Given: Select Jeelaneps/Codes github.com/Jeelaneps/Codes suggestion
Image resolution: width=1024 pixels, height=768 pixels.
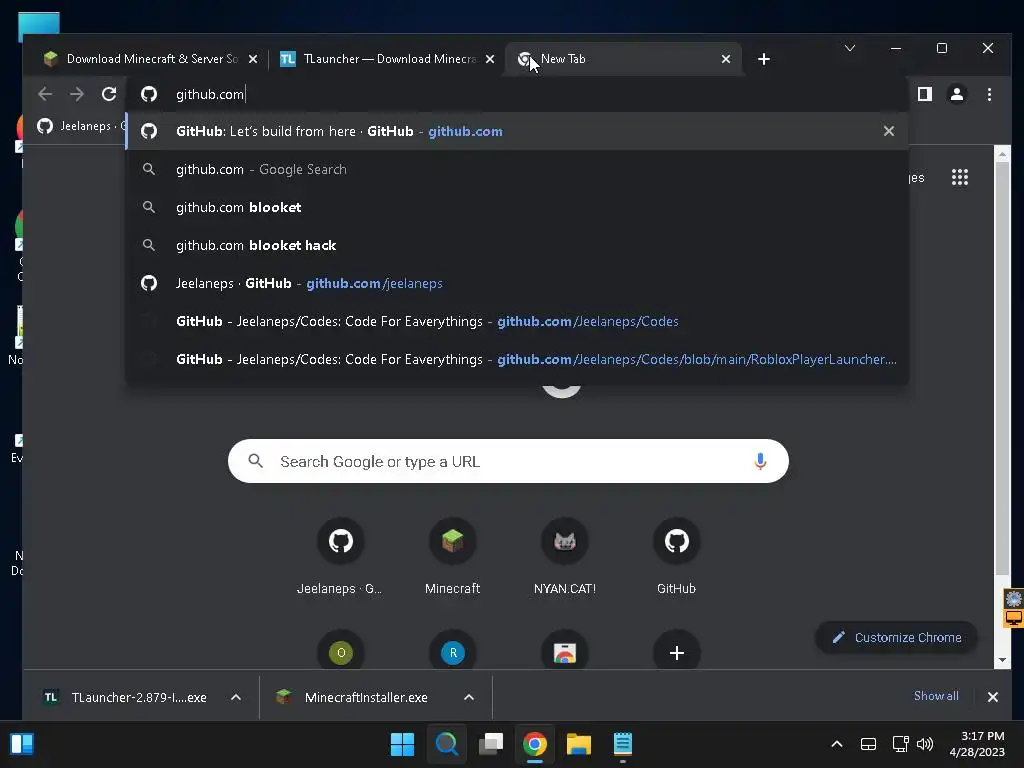Looking at the screenshot, I should 516,321.
